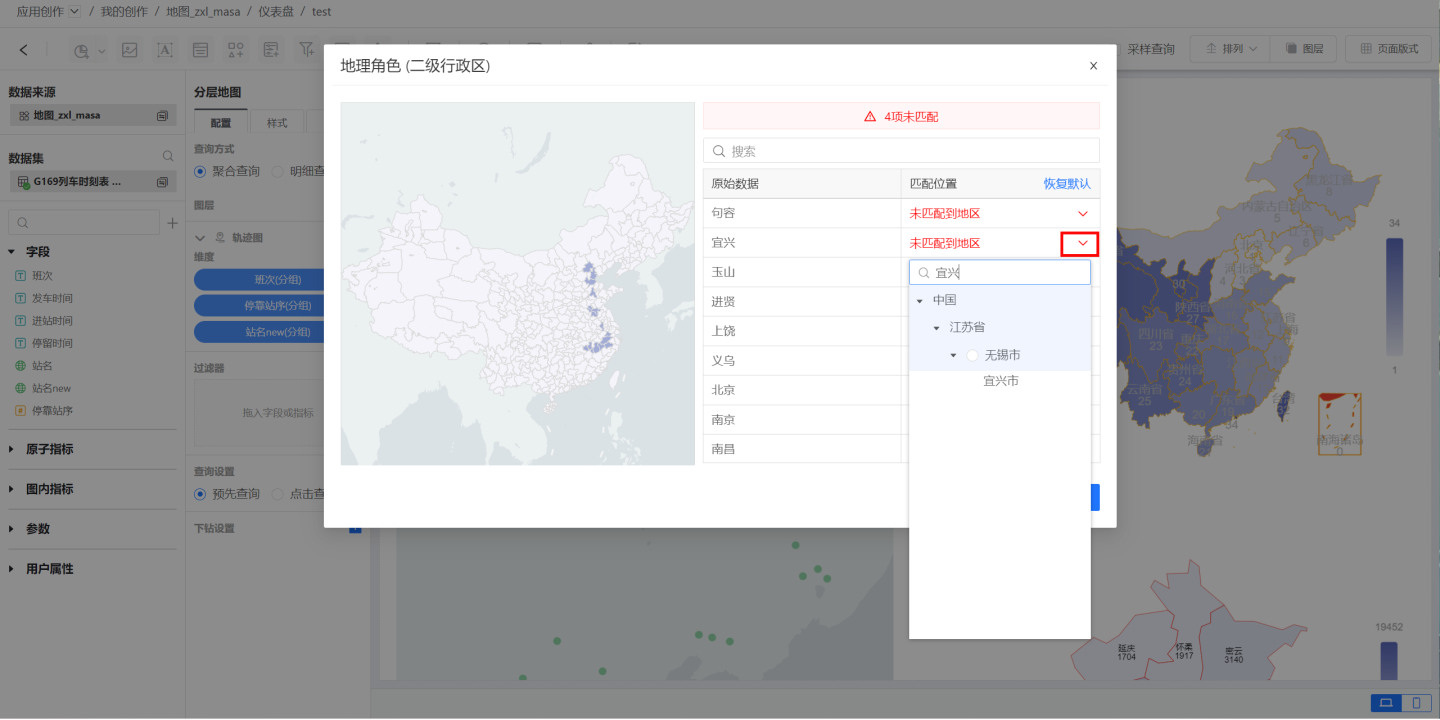Collapse the 江苏省 tree node
Viewport: 1440px width, 720px height.
click(x=937, y=328)
